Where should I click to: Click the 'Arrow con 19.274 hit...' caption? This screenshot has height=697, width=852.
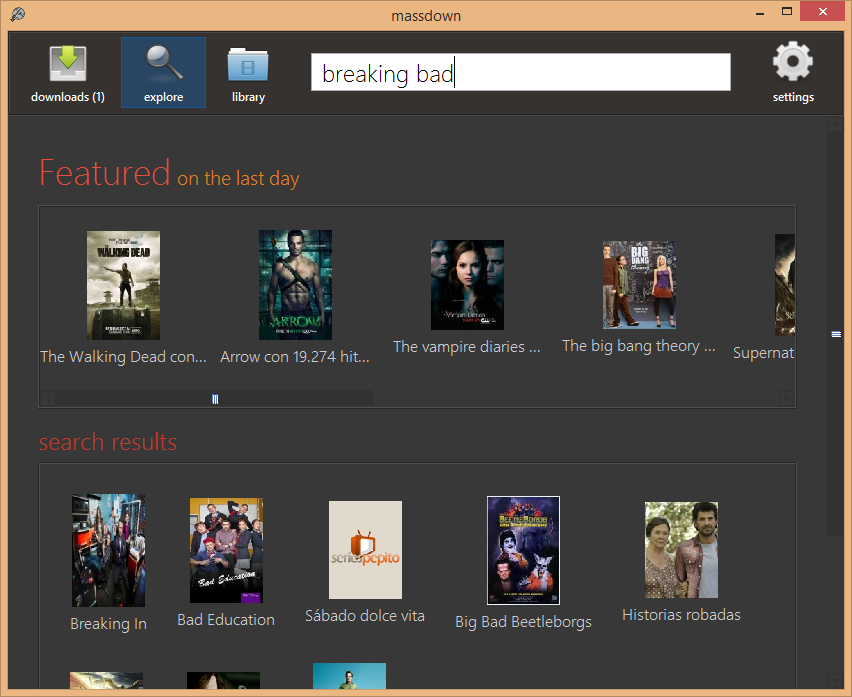point(295,357)
